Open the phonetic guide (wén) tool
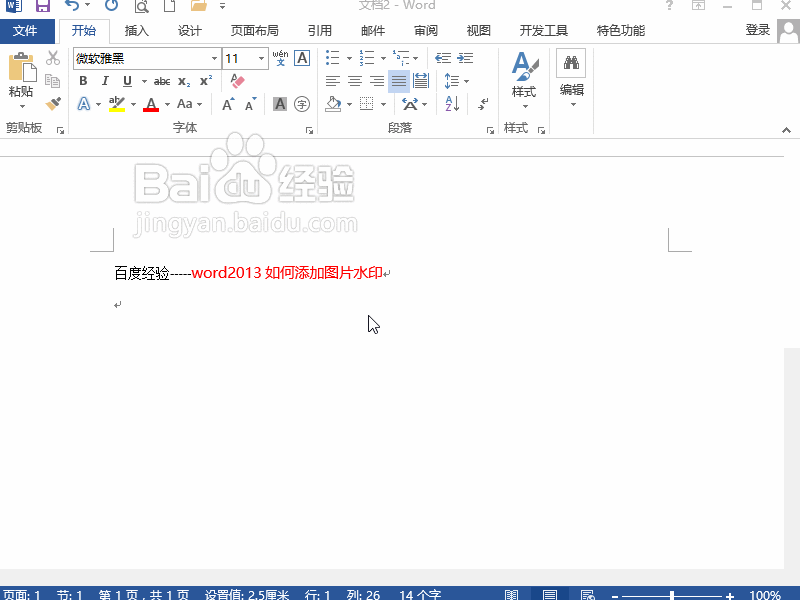This screenshot has width=800, height=600. 280,58
